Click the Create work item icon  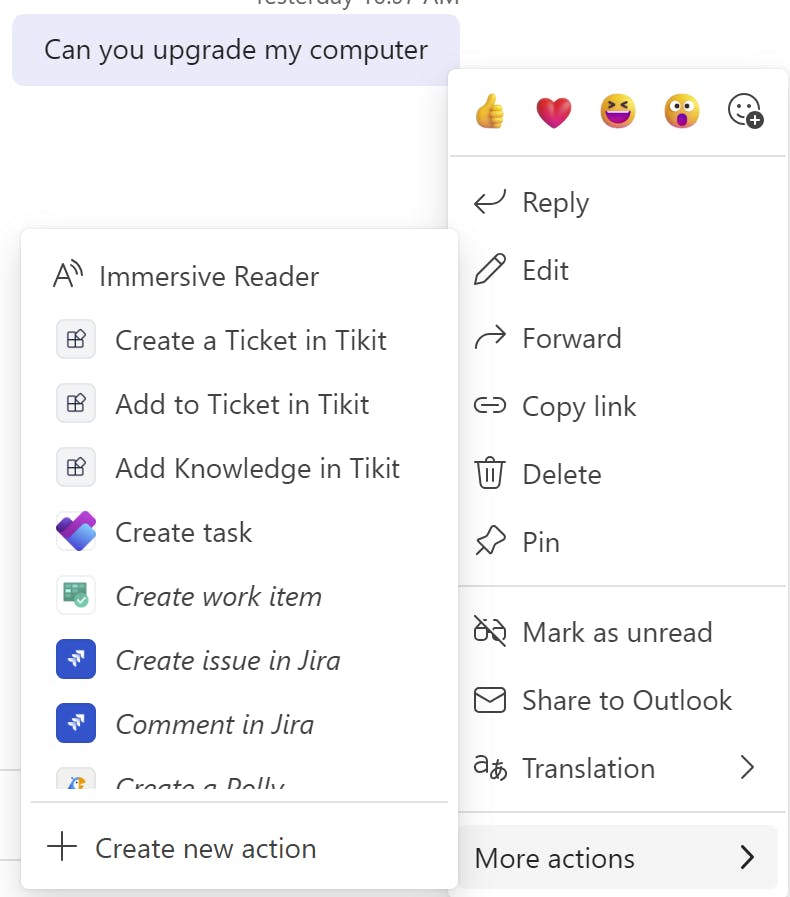pyautogui.click(x=76, y=596)
